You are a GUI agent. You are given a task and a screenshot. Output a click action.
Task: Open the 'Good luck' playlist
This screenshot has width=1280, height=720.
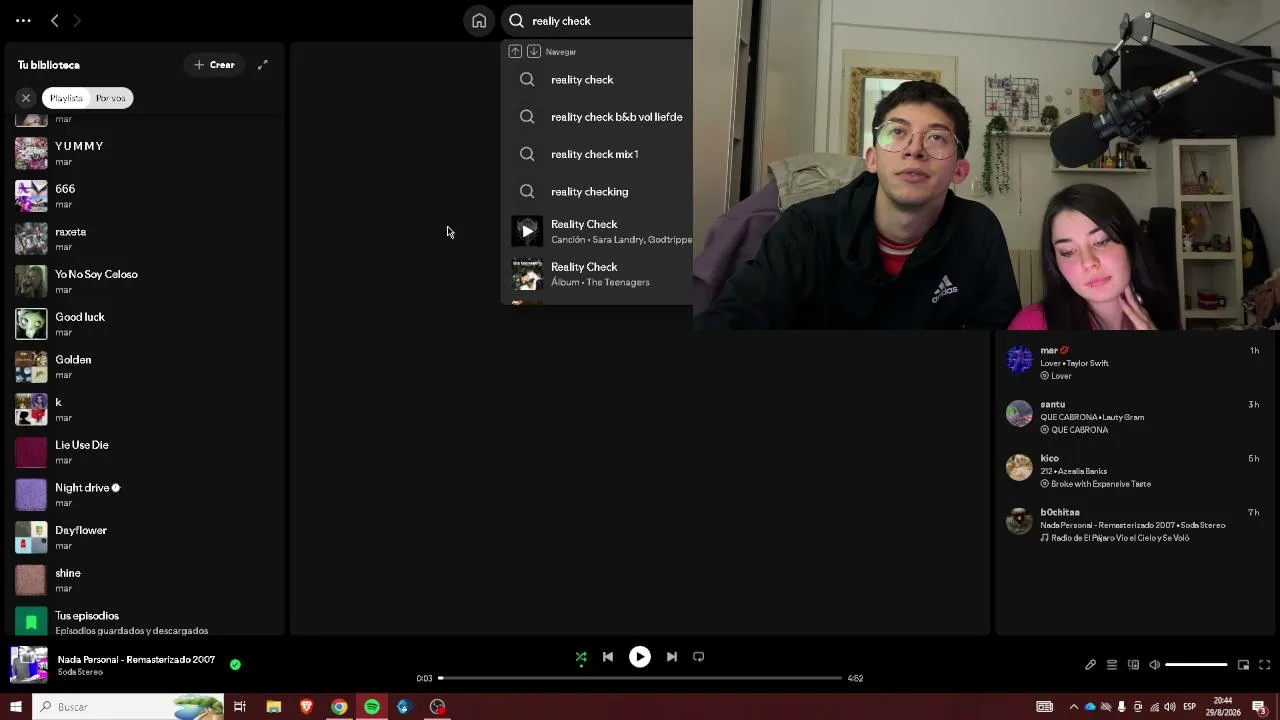point(146,324)
